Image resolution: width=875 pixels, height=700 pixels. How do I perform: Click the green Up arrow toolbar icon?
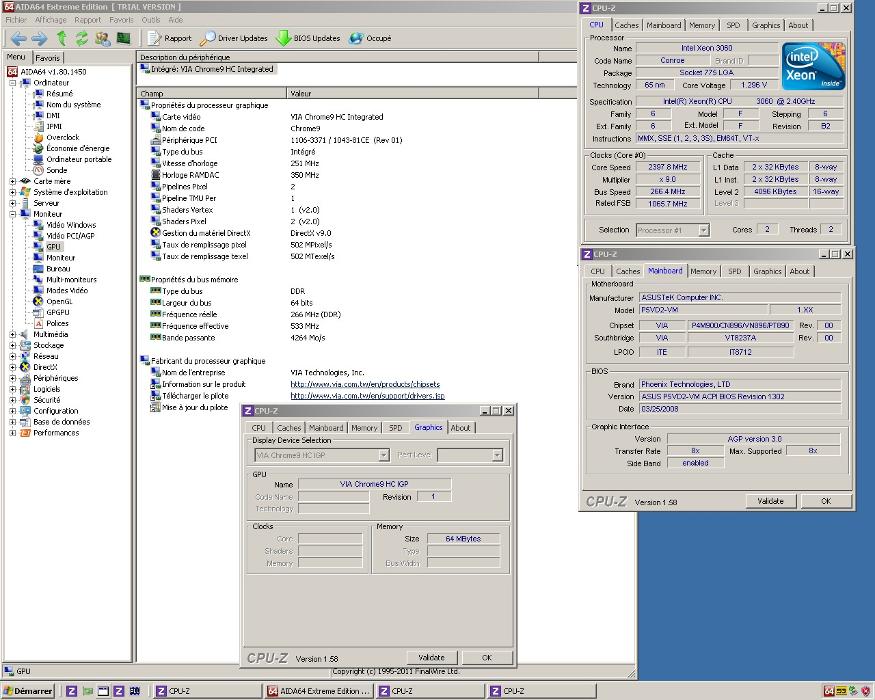click(x=61, y=39)
